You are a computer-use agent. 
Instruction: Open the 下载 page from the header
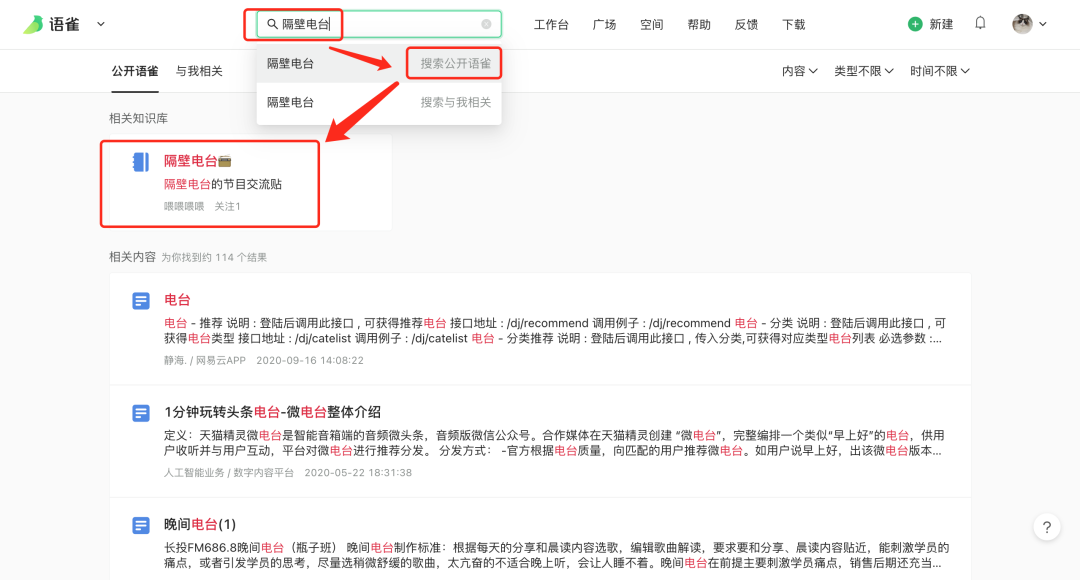click(793, 25)
